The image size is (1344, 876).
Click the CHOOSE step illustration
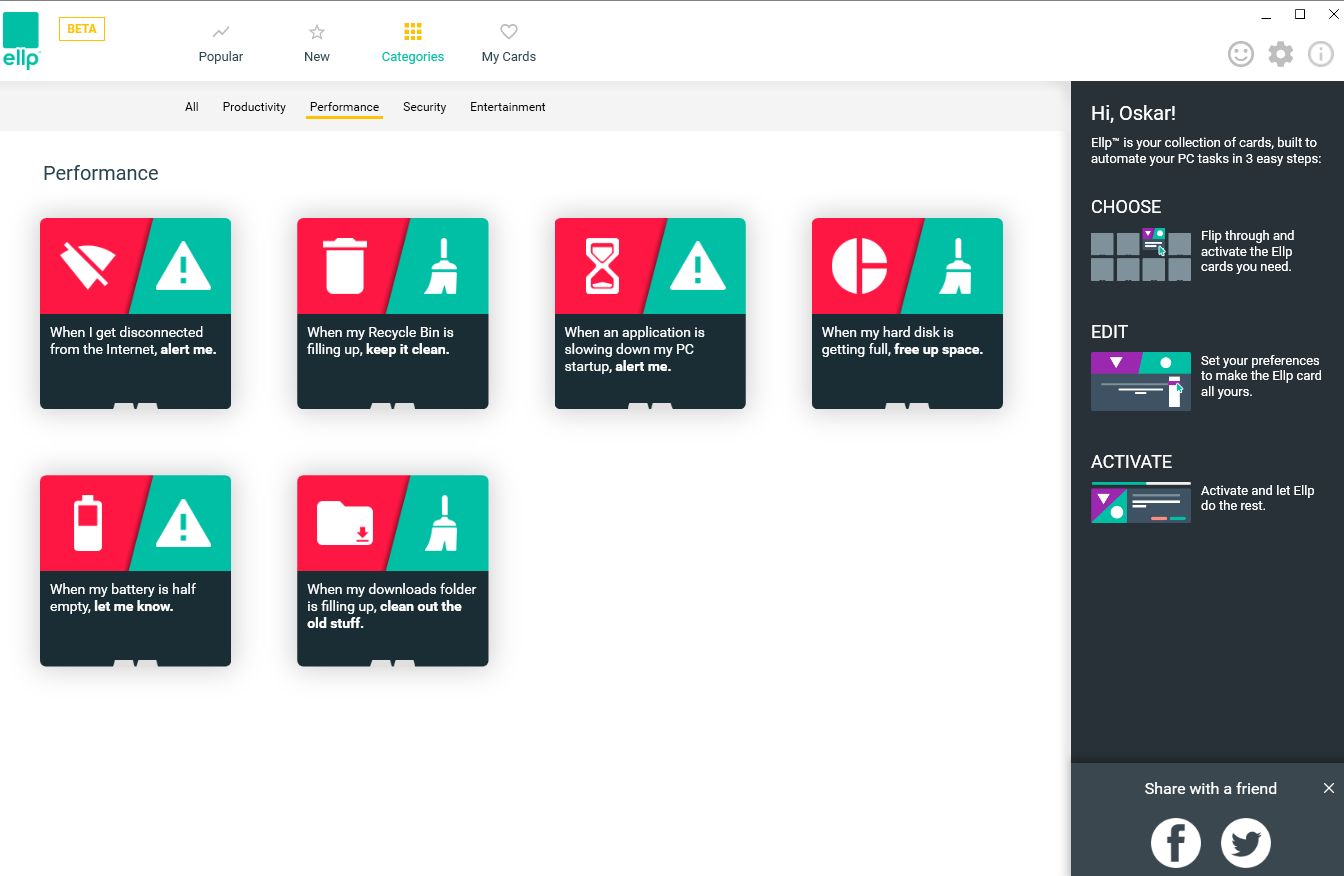pos(1141,254)
